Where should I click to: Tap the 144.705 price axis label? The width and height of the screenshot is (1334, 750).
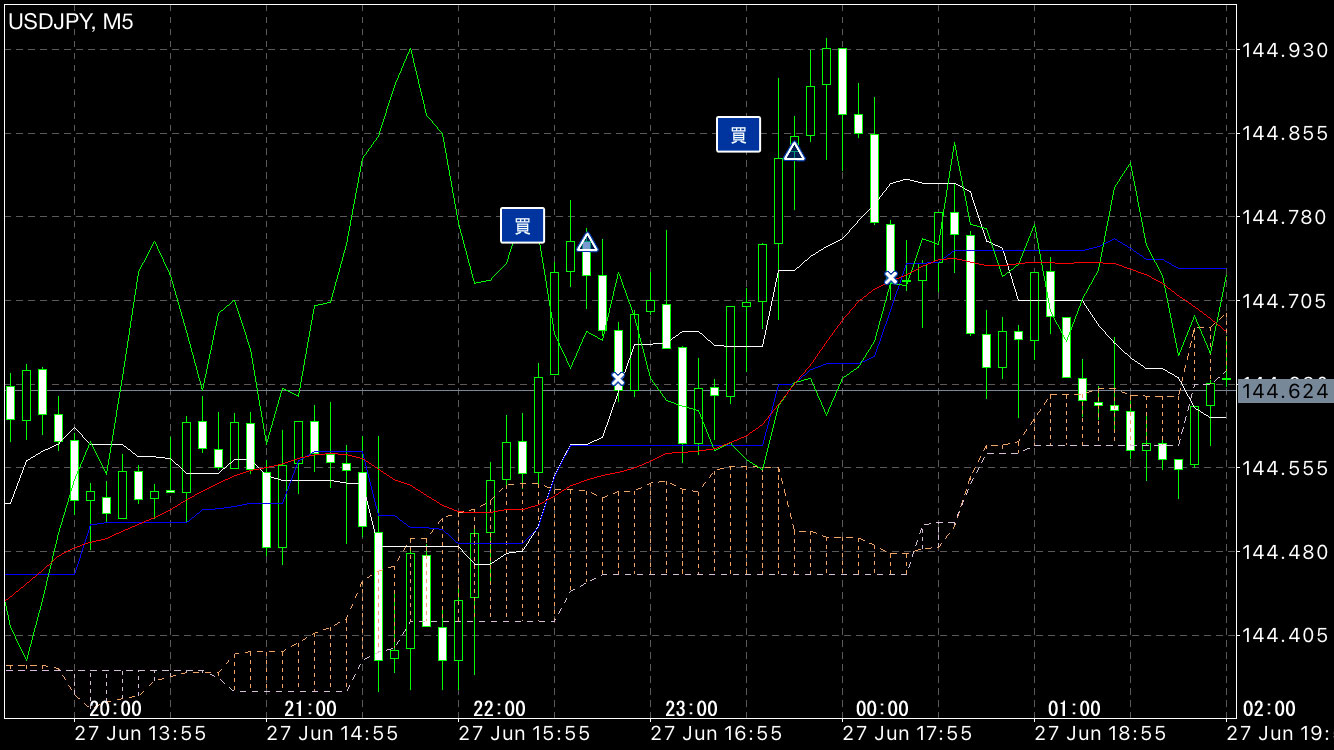tap(1283, 301)
